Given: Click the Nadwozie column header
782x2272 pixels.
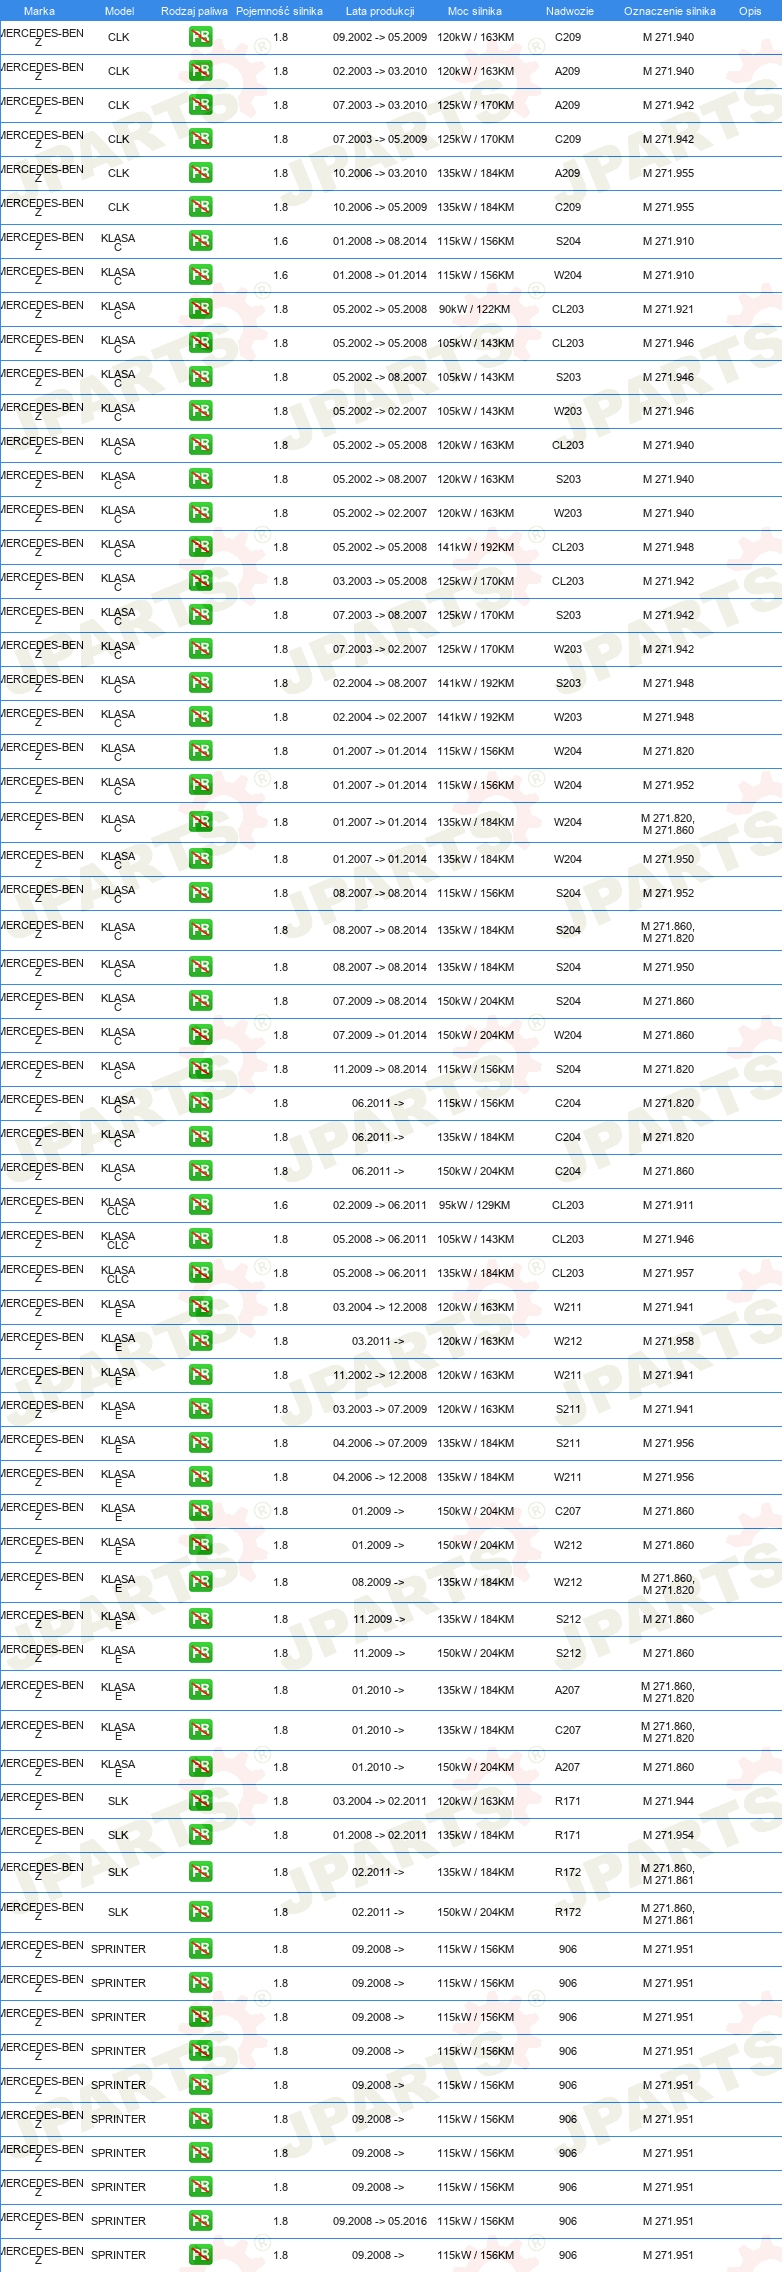Looking at the screenshot, I should tap(569, 11).
